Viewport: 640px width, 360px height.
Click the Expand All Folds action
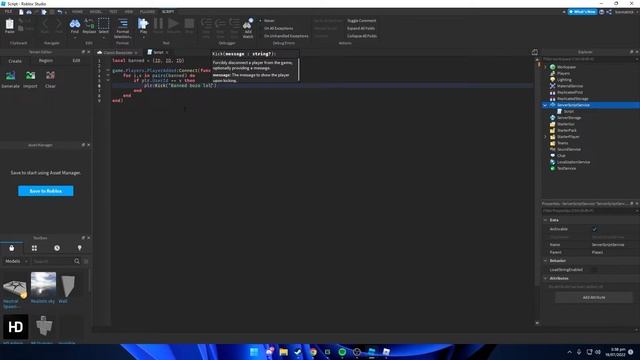[361, 28]
